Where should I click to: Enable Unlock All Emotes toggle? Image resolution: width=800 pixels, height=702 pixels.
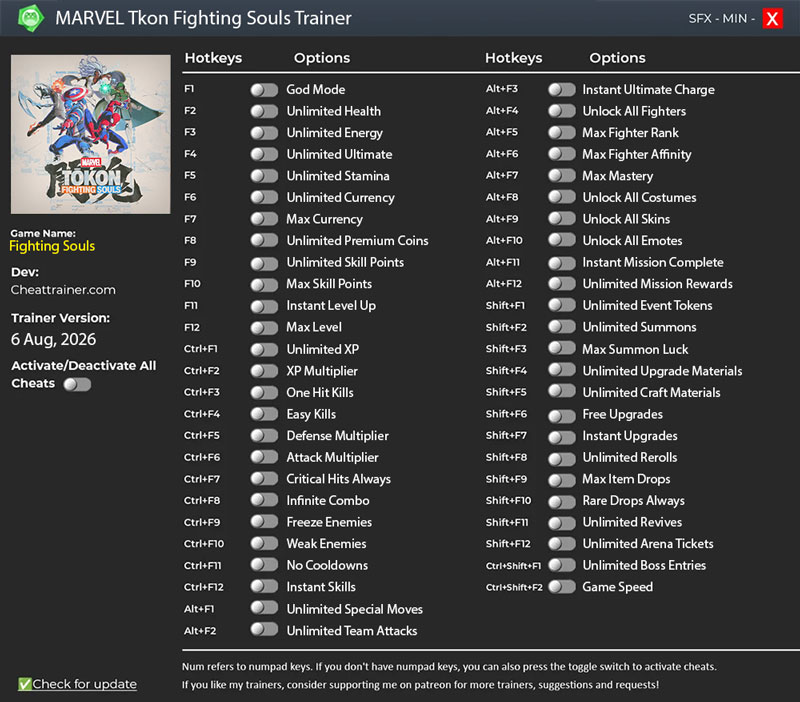pos(562,240)
